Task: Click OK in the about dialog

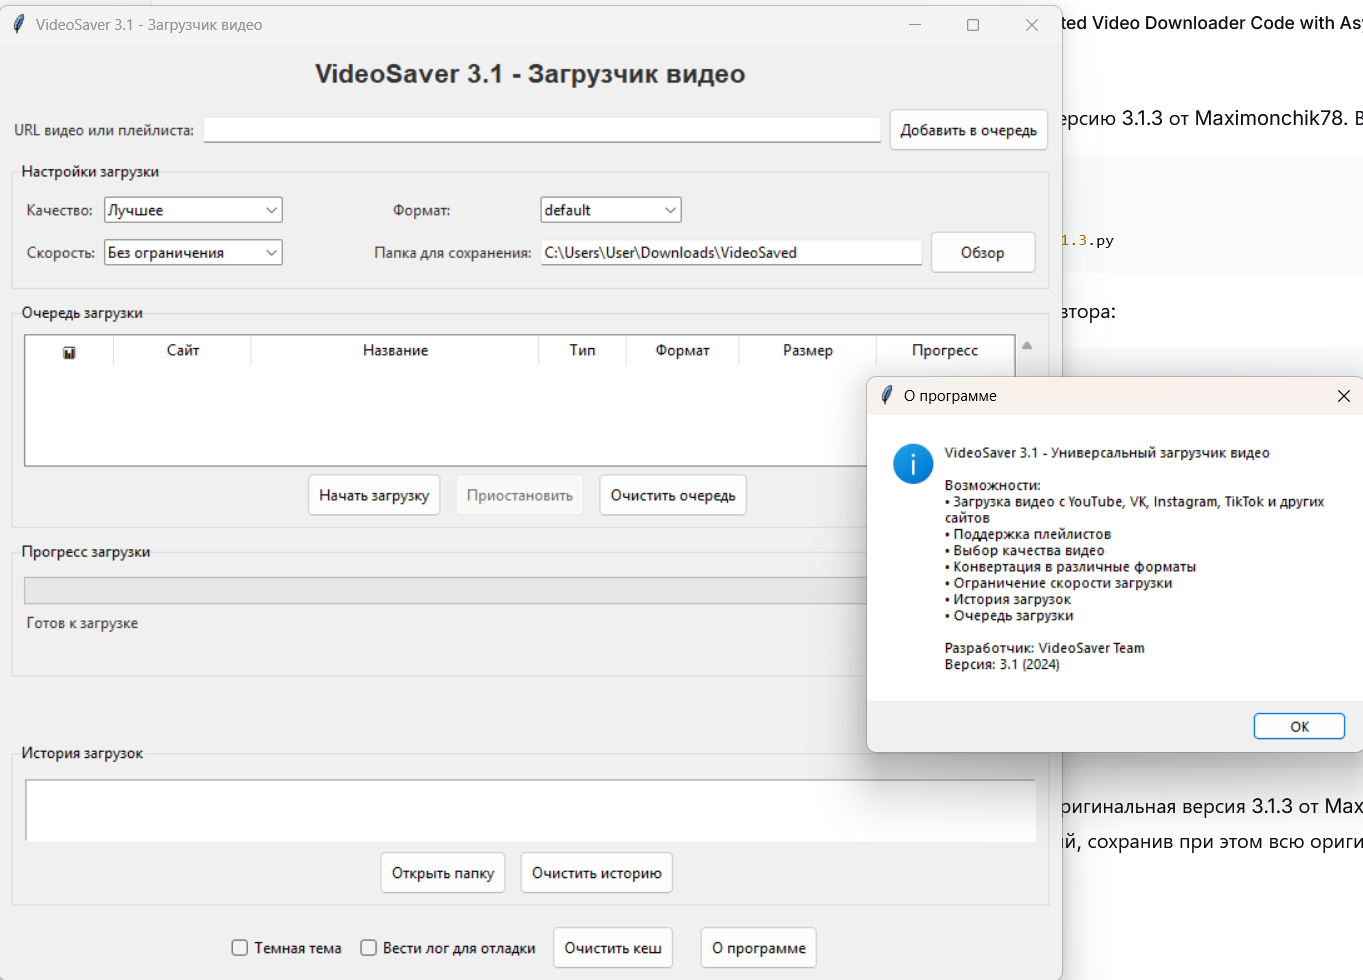Action: [x=1298, y=727]
